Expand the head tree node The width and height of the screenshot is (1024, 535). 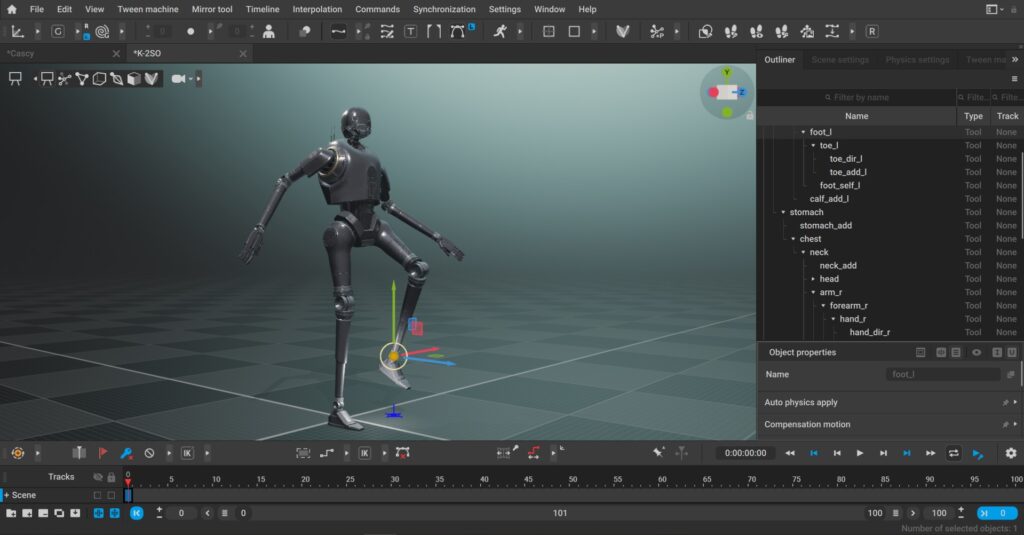(813, 279)
